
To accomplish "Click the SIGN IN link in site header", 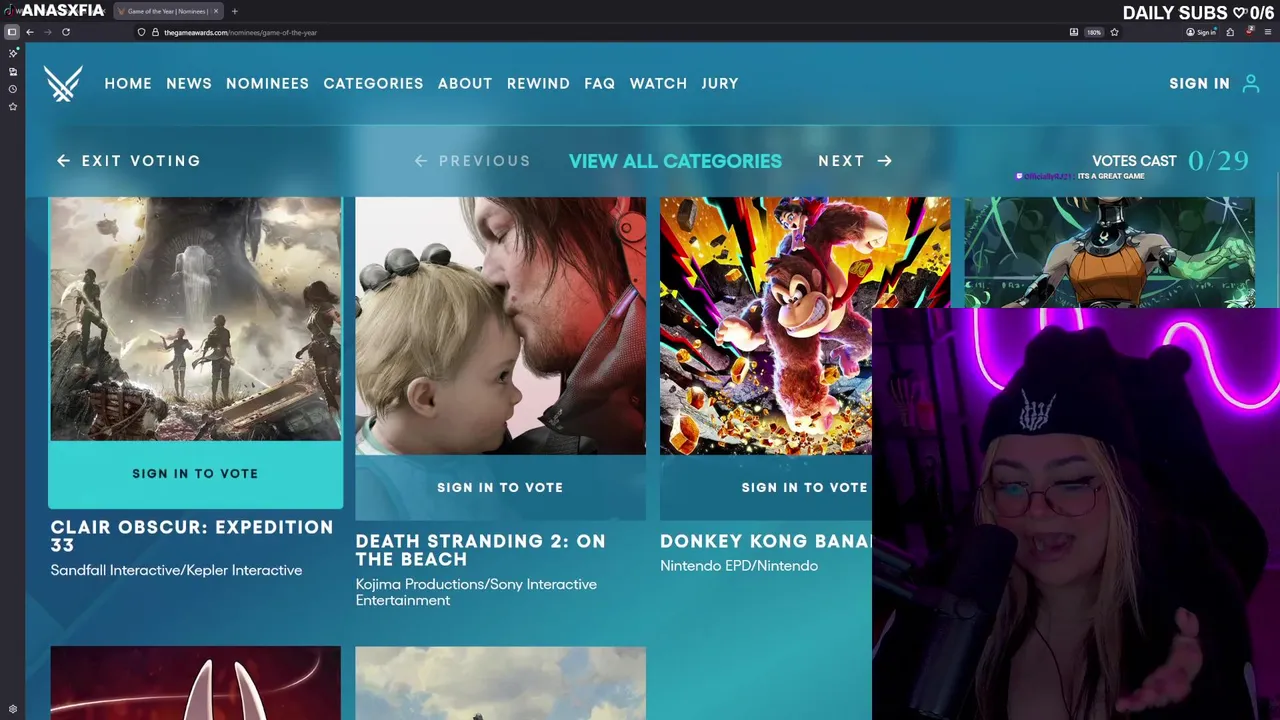I will point(1199,84).
